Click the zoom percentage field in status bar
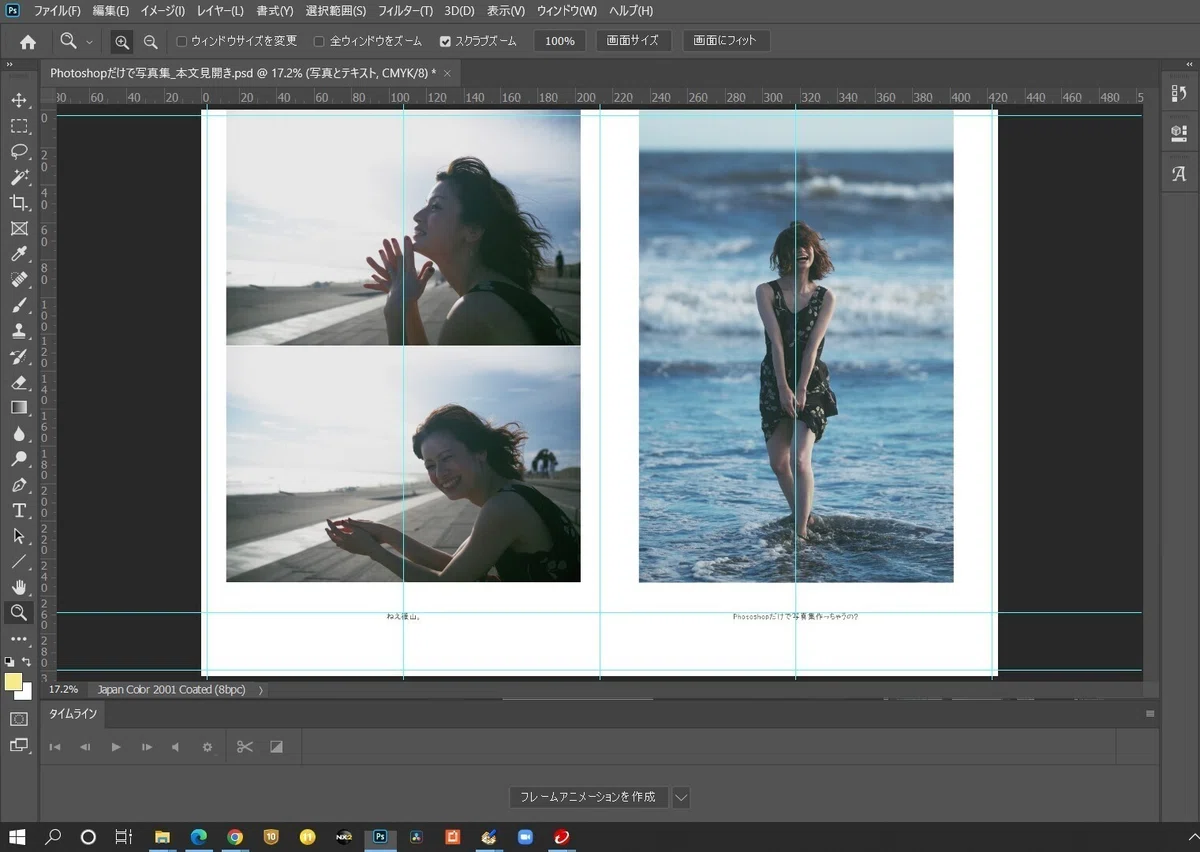1200x852 pixels. pyautogui.click(x=64, y=690)
